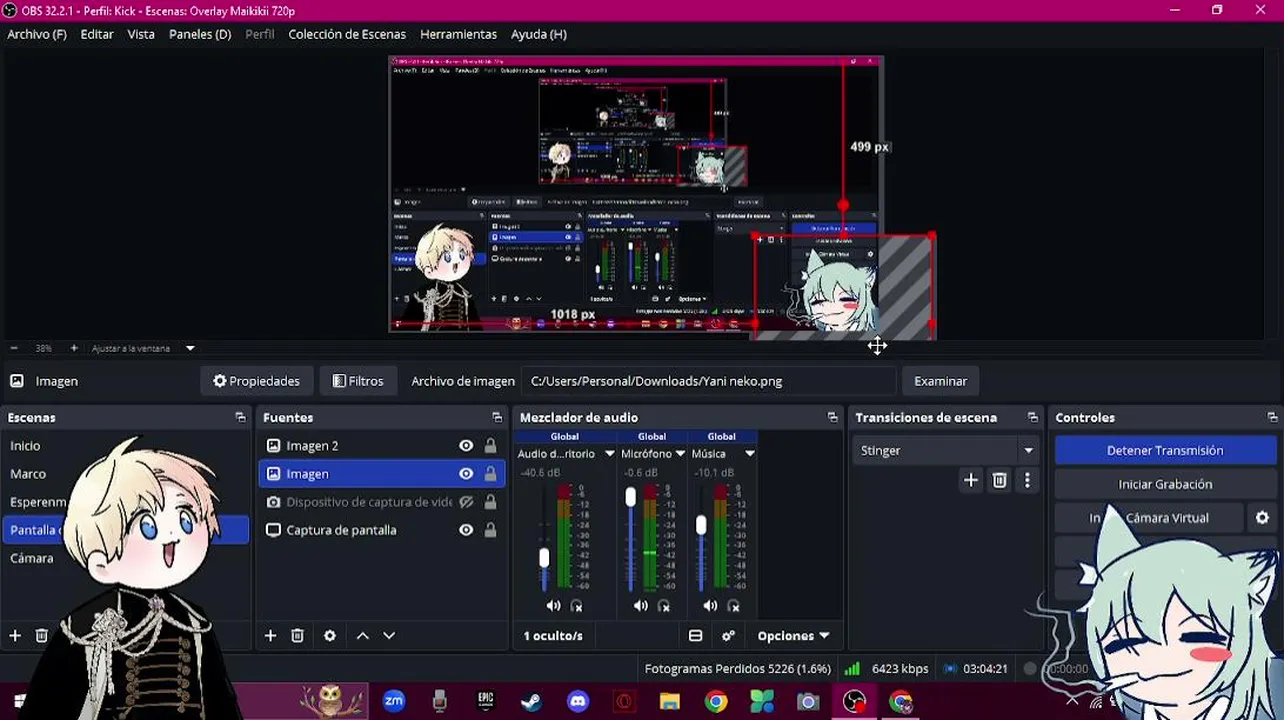The height and width of the screenshot is (720, 1284).
Task: Hide the Captura de pantalla source
Action: (466, 530)
